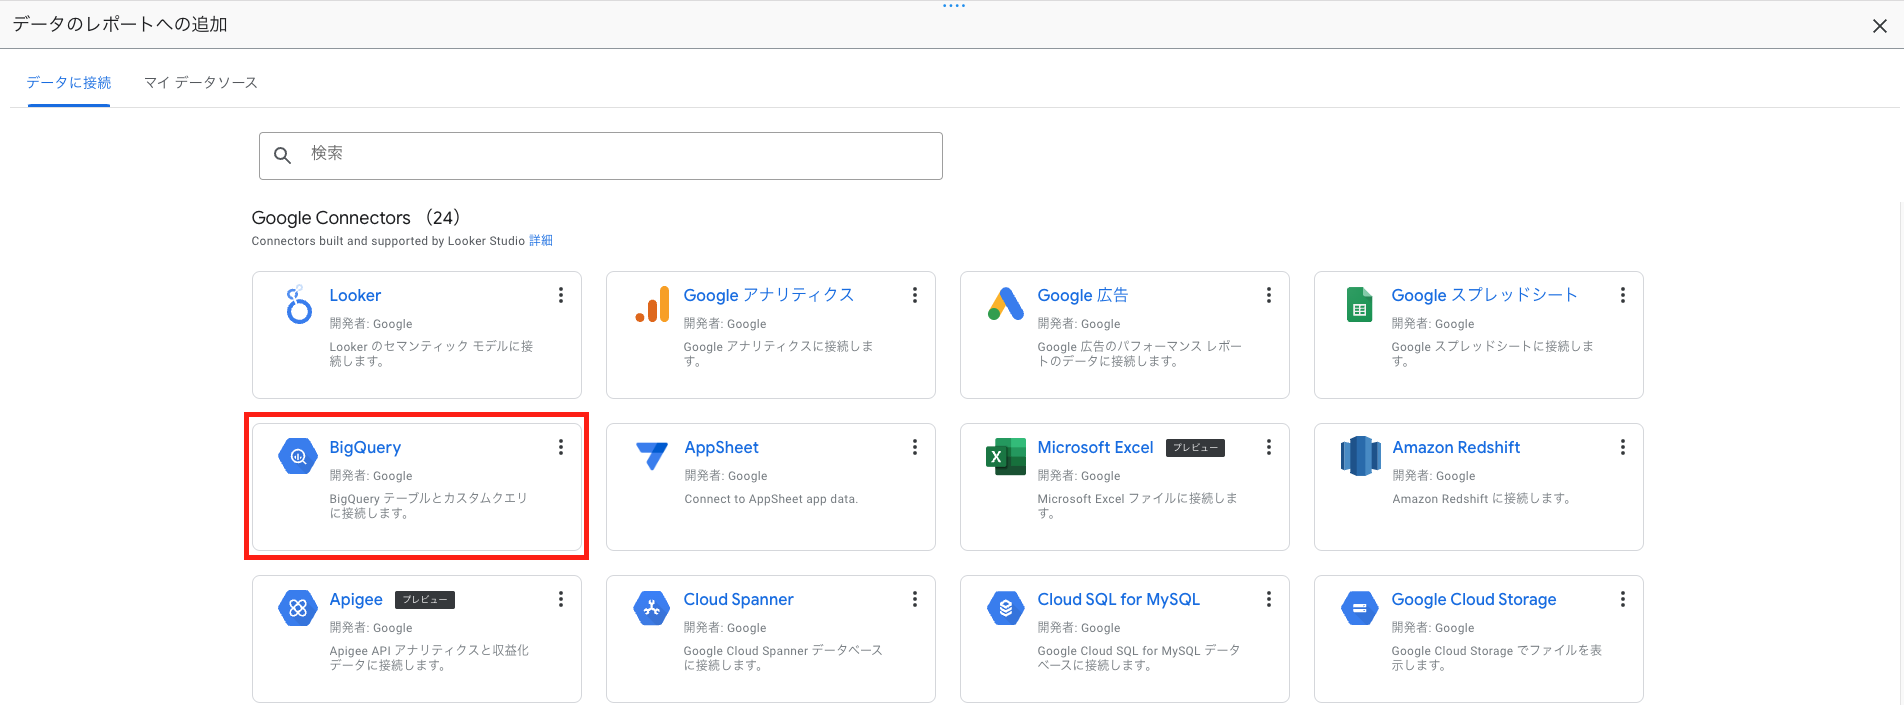
Task: Open three-dot menu on Google アナリティクス card
Action: coord(915,295)
